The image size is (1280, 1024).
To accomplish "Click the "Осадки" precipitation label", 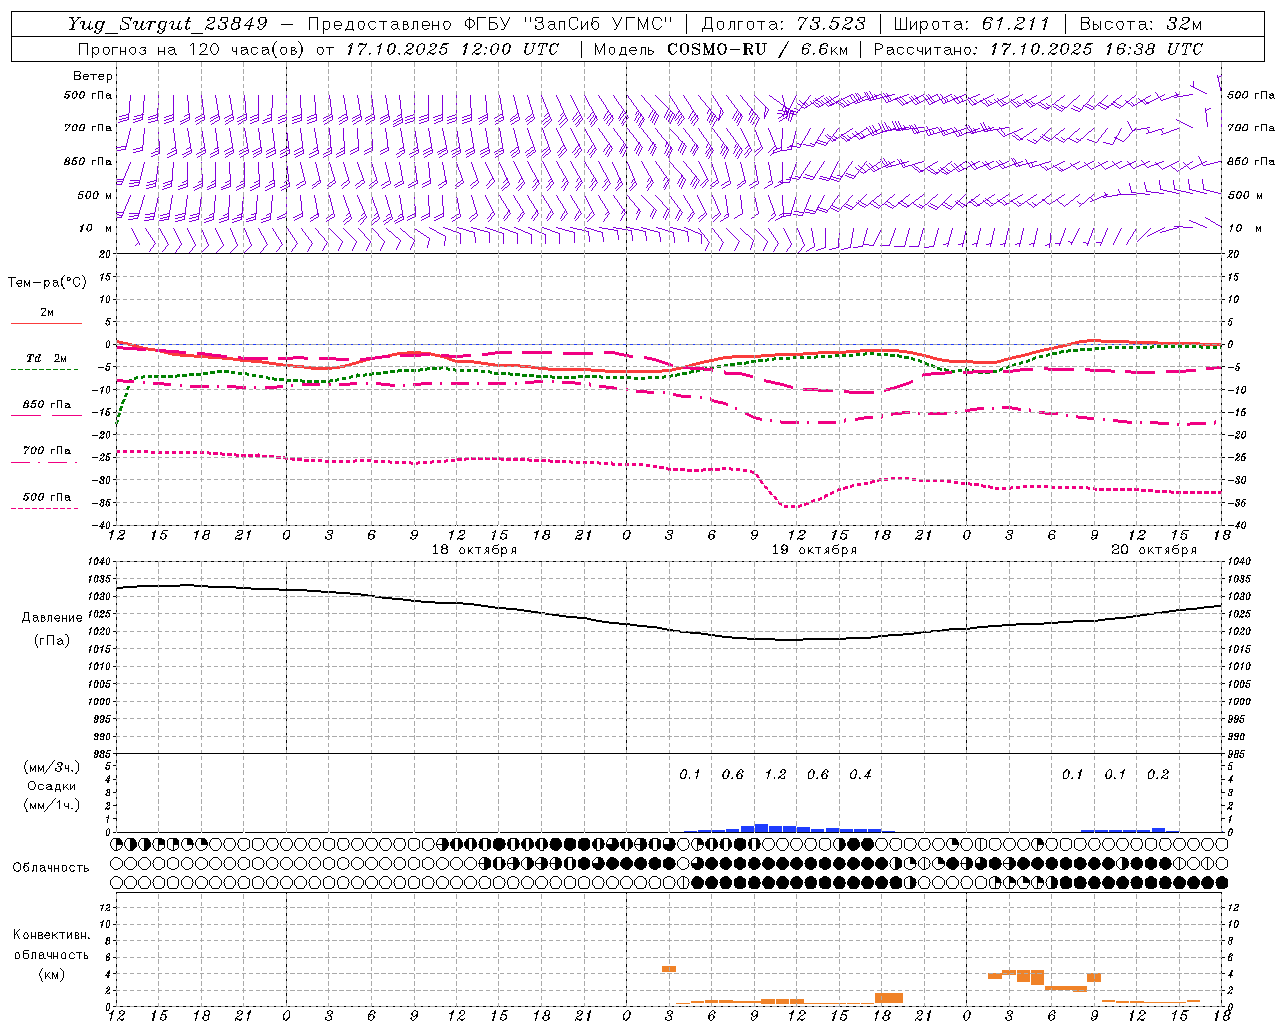I will (52, 786).
